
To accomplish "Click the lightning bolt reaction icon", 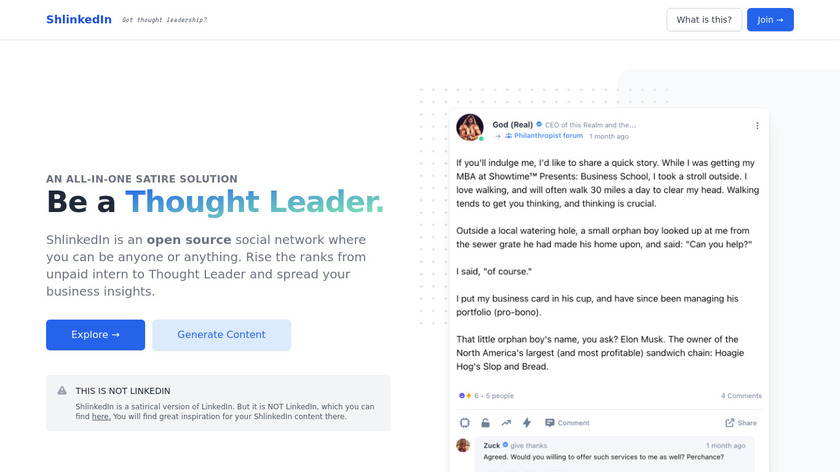I will click(527, 423).
